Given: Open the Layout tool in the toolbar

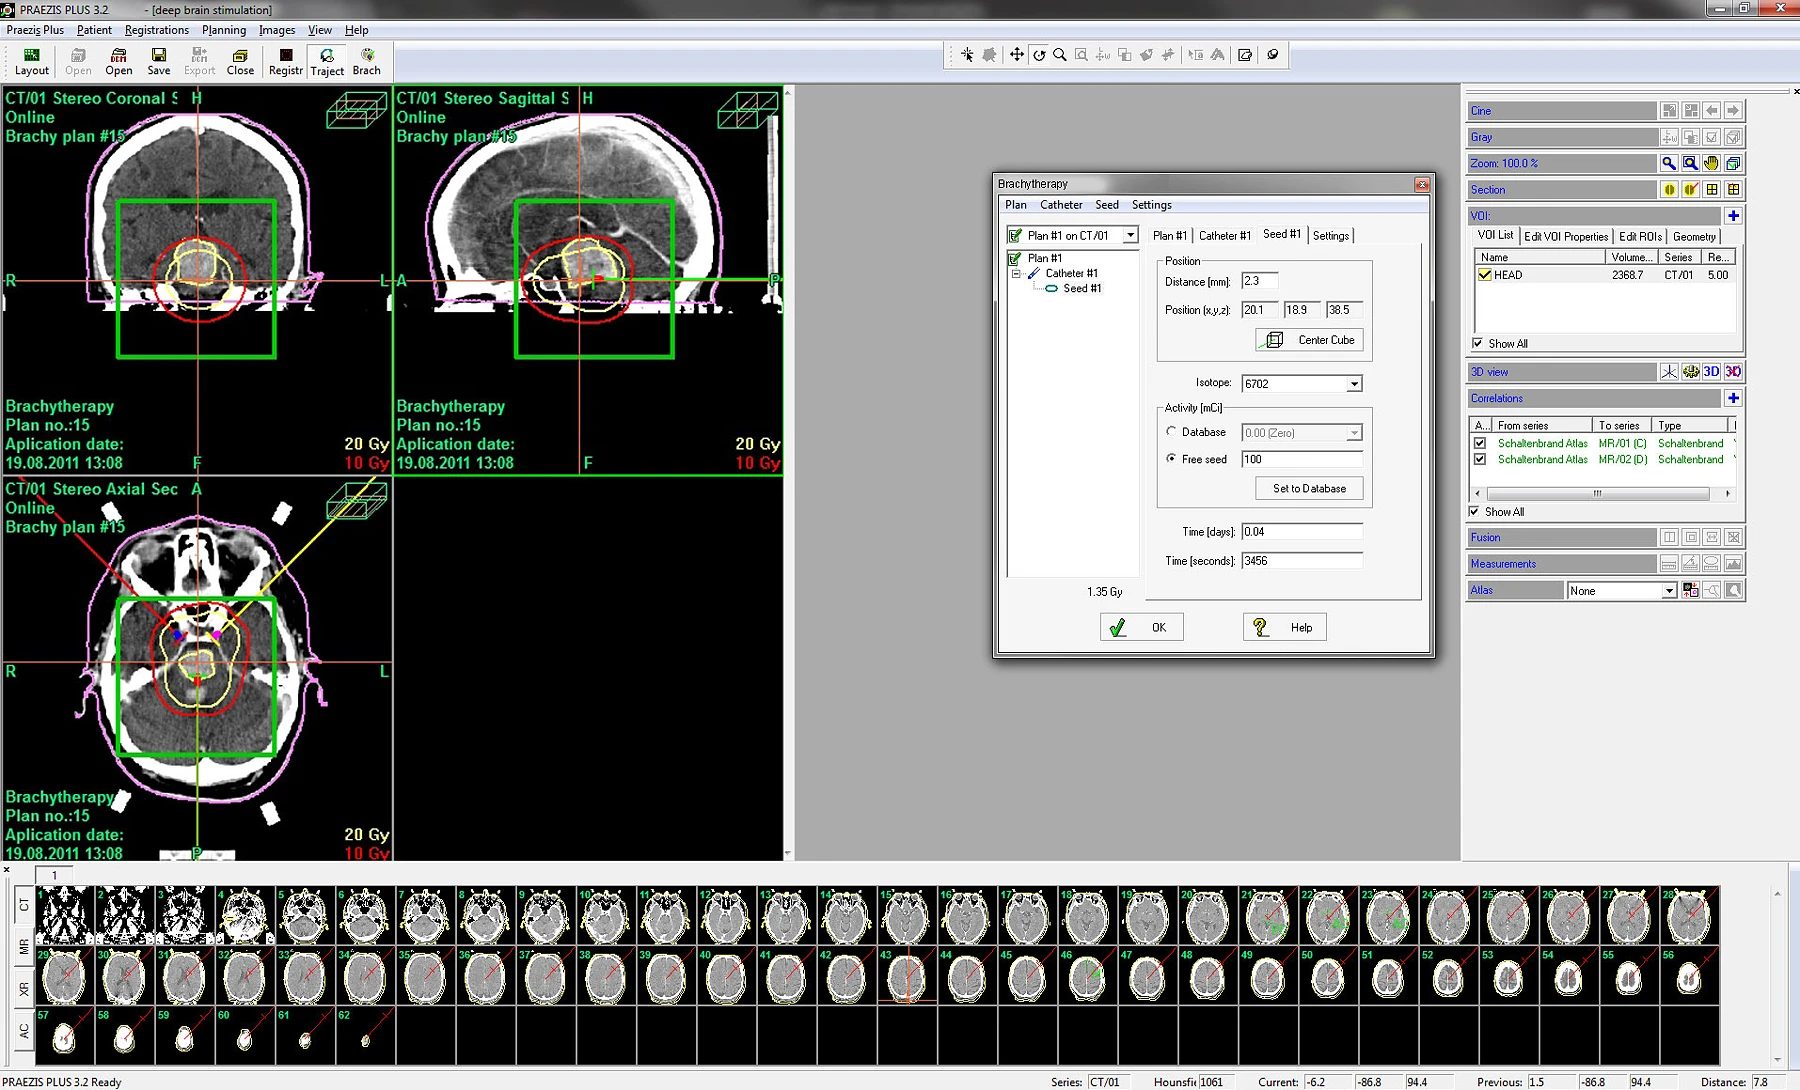Looking at the screenshot, I should (x=31, y=61).
